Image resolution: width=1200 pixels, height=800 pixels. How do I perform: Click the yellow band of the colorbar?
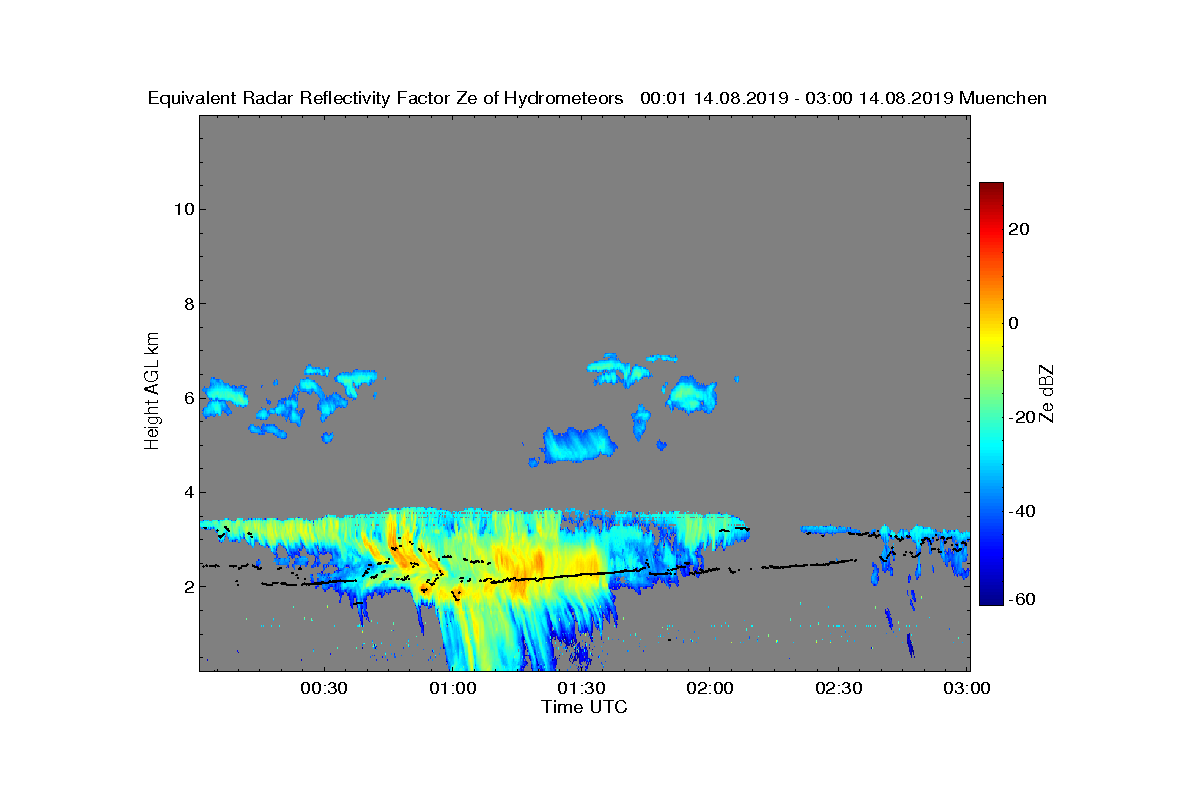991,340
